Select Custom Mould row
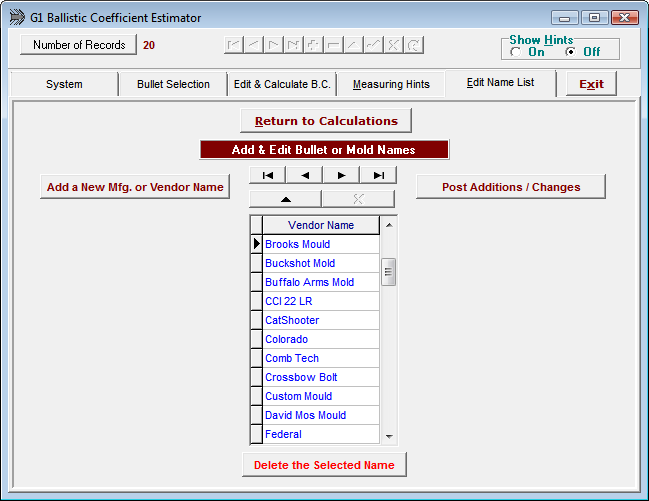This screenshot has height=501, width=649. pos(321,397)
